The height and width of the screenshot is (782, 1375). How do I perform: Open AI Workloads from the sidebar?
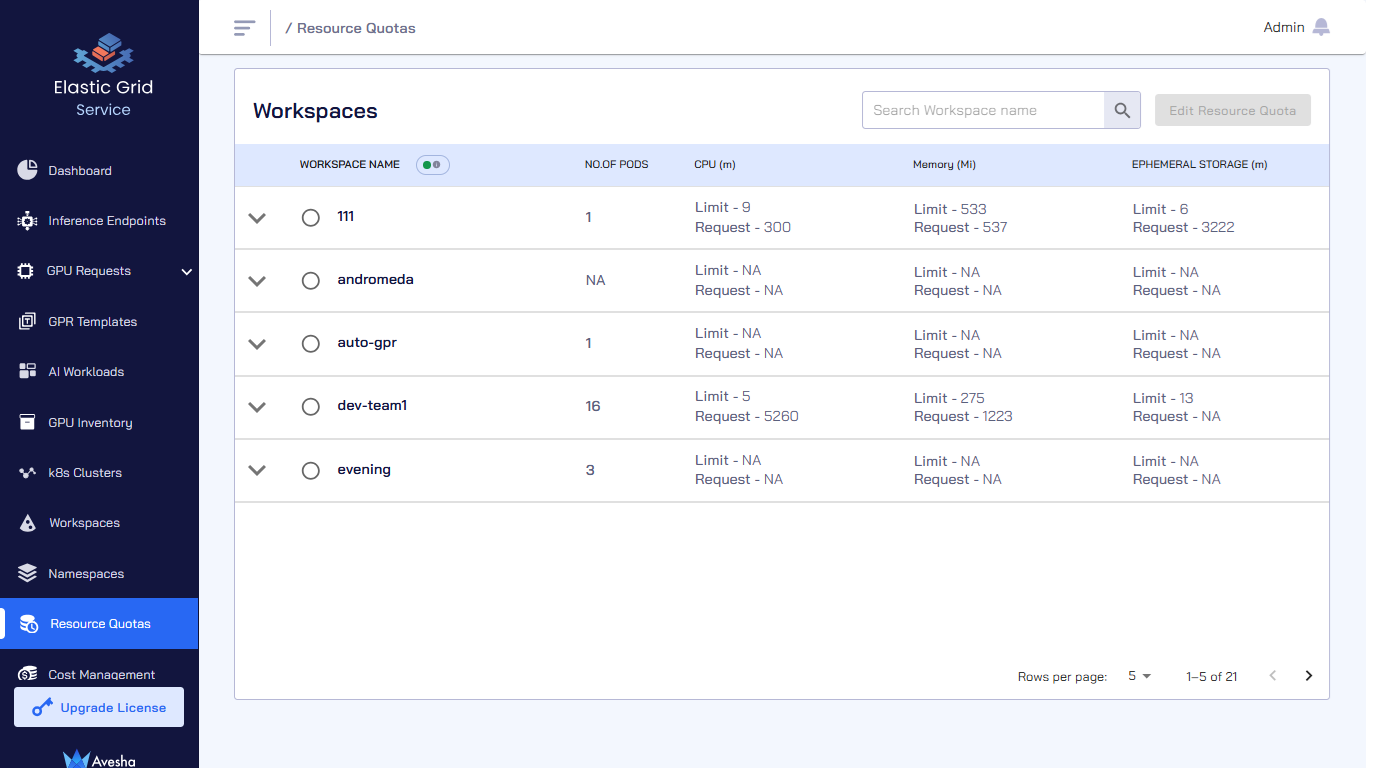coord(86,372)
